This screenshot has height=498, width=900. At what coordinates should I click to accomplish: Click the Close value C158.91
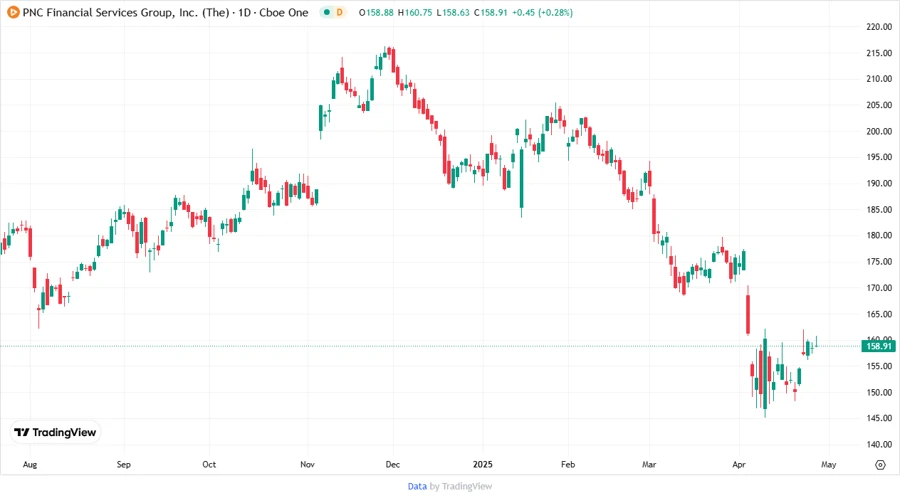pos(491,13)
